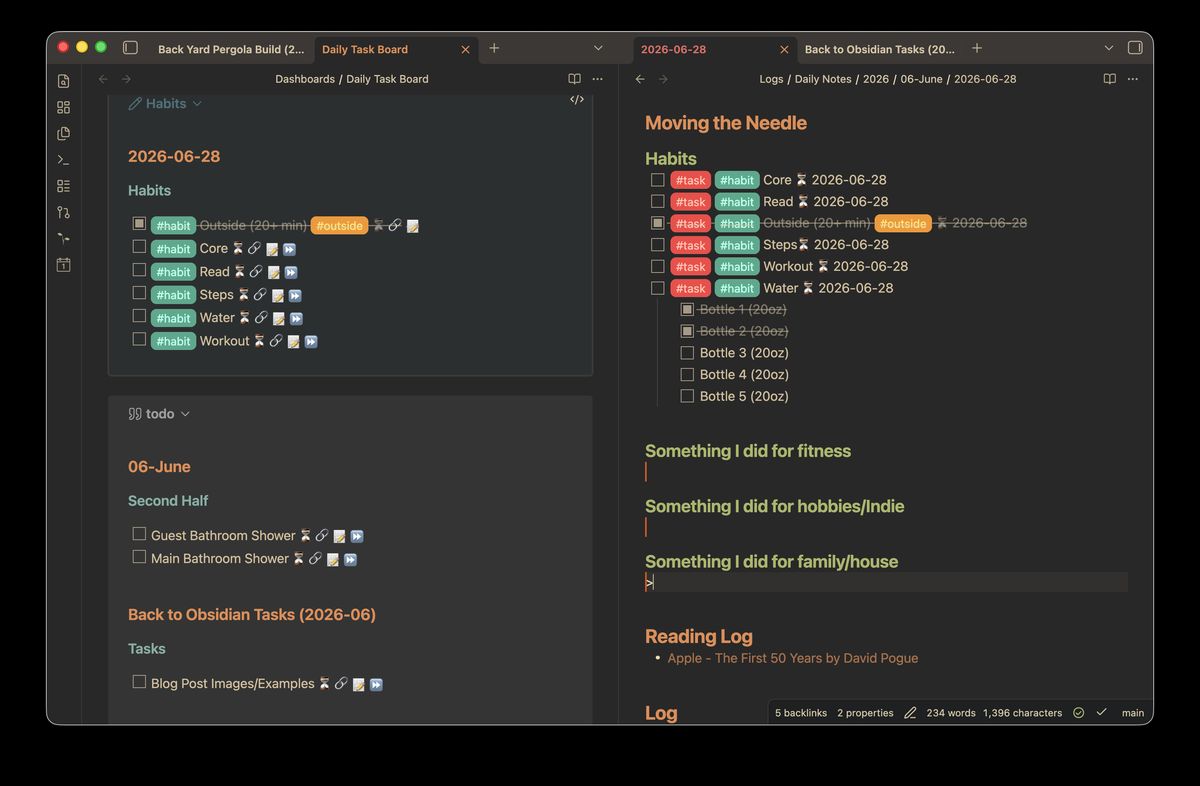
Task: Switch to Back to Obsidian Tasks tab
Action: (x=879, y=49)
